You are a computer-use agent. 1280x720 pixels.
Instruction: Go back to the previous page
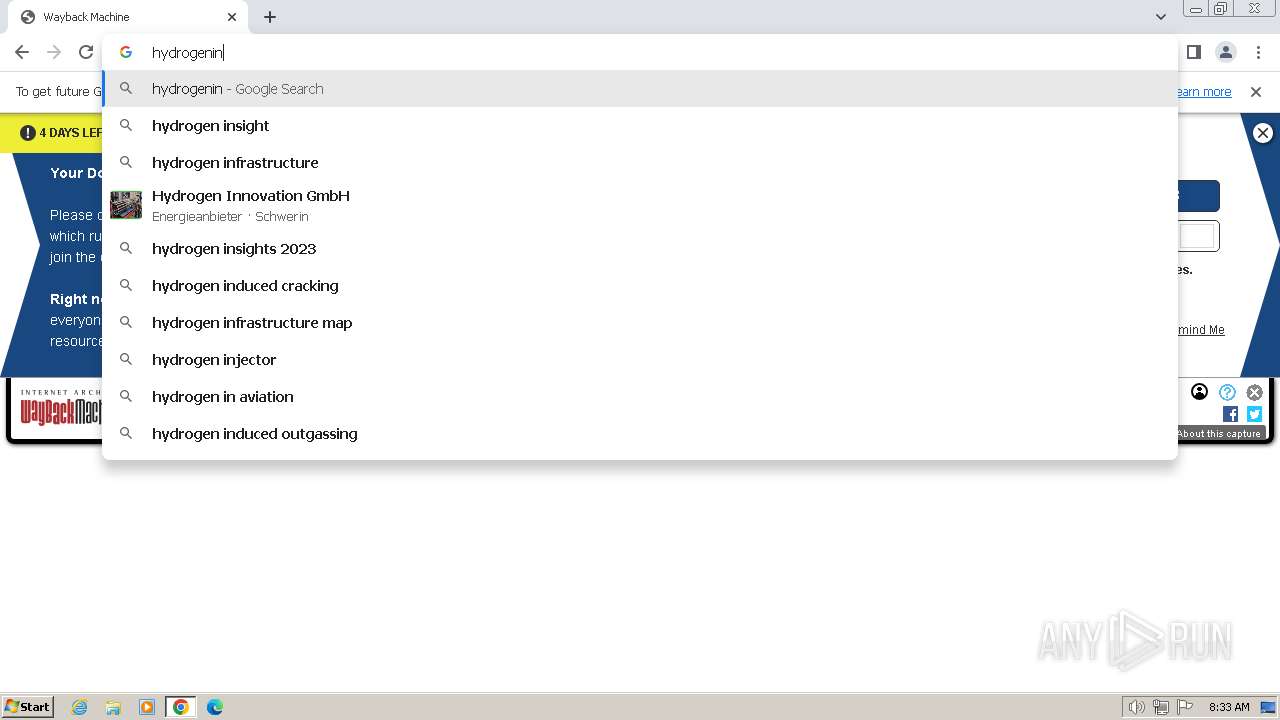[x=22, y=52]
